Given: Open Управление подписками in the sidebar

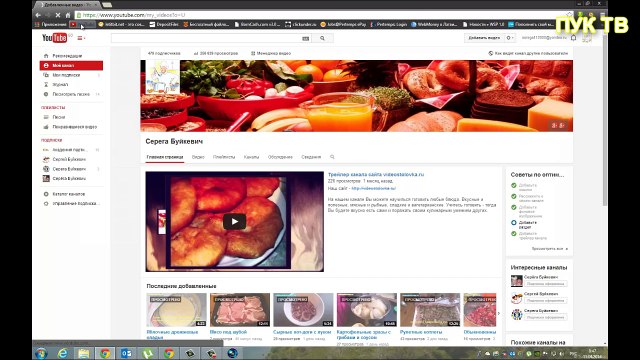Looking at the screenshot, I should [x=76, y=203].
